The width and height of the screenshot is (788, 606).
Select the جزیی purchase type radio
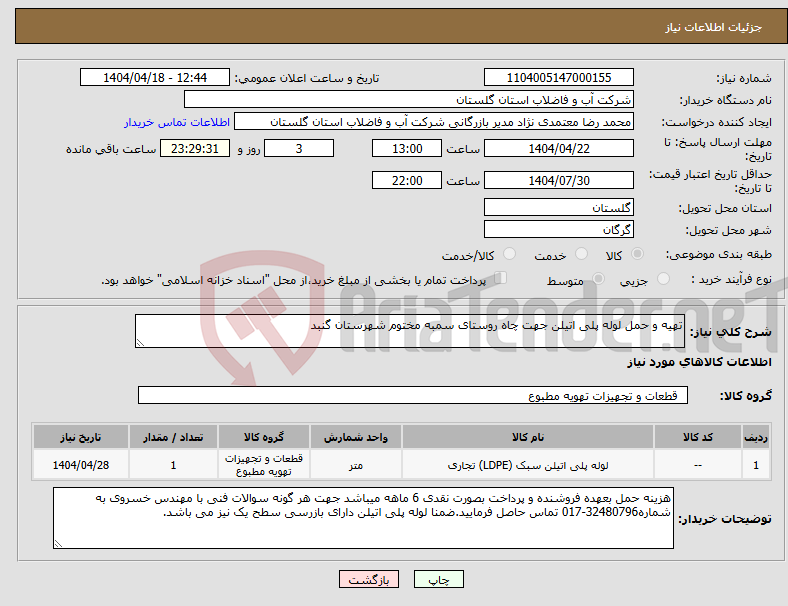pos(663,279)
